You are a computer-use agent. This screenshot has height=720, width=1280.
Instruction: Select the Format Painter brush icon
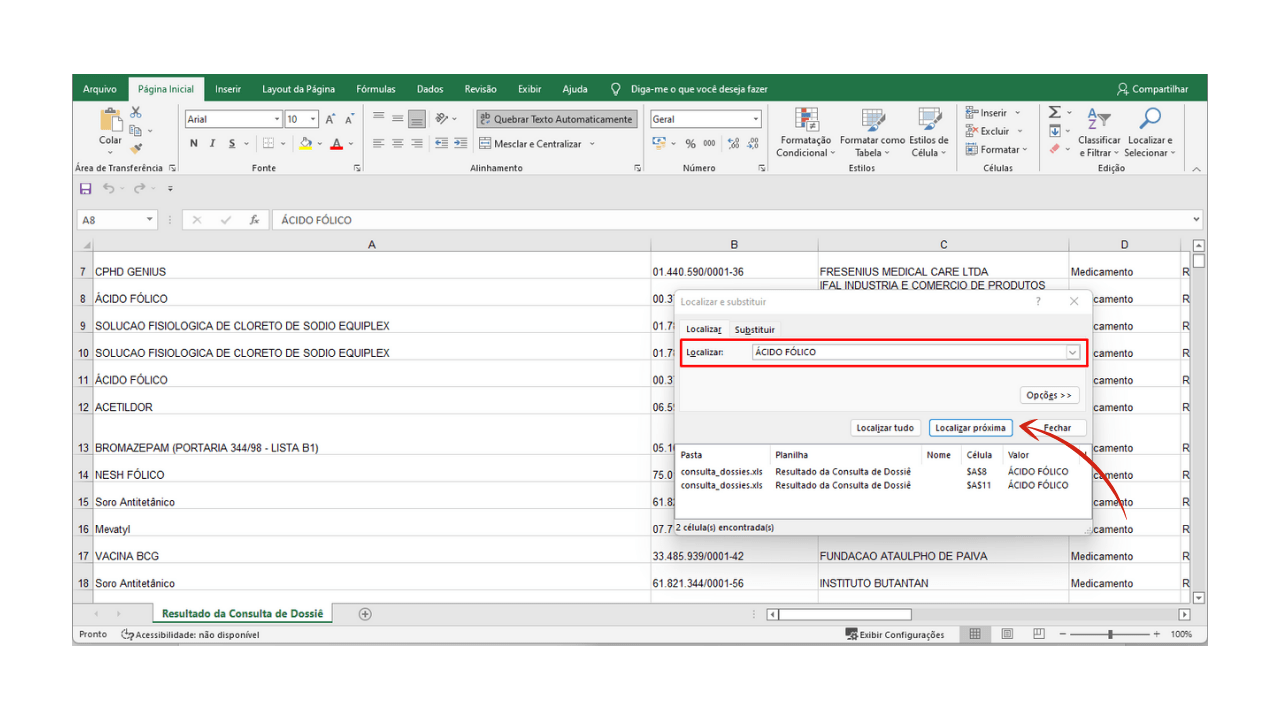pos(136,148)
